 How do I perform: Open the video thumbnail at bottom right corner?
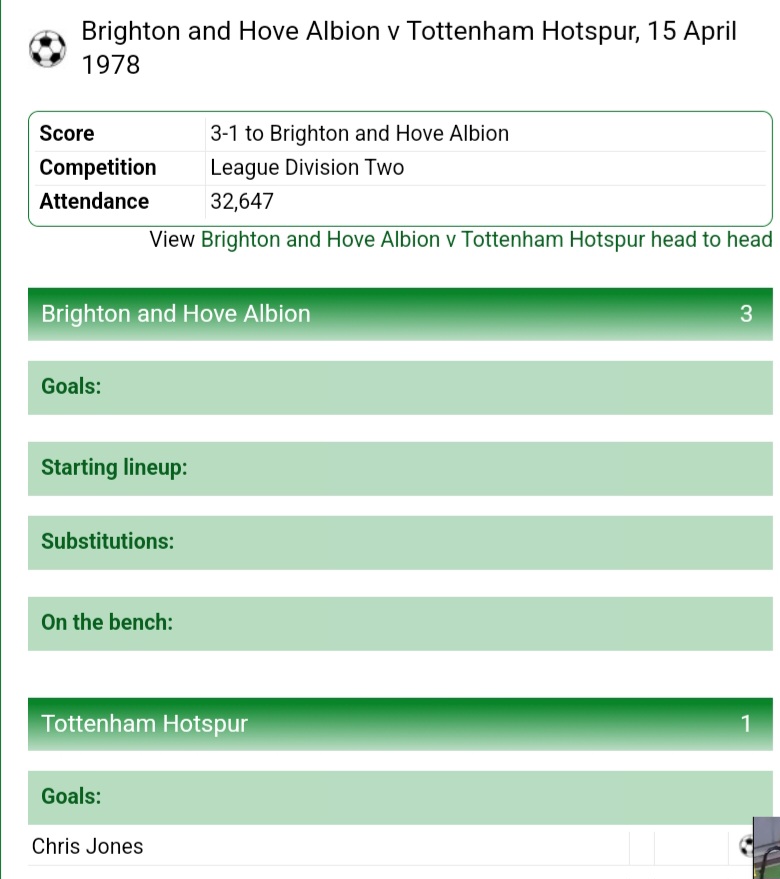767,848
